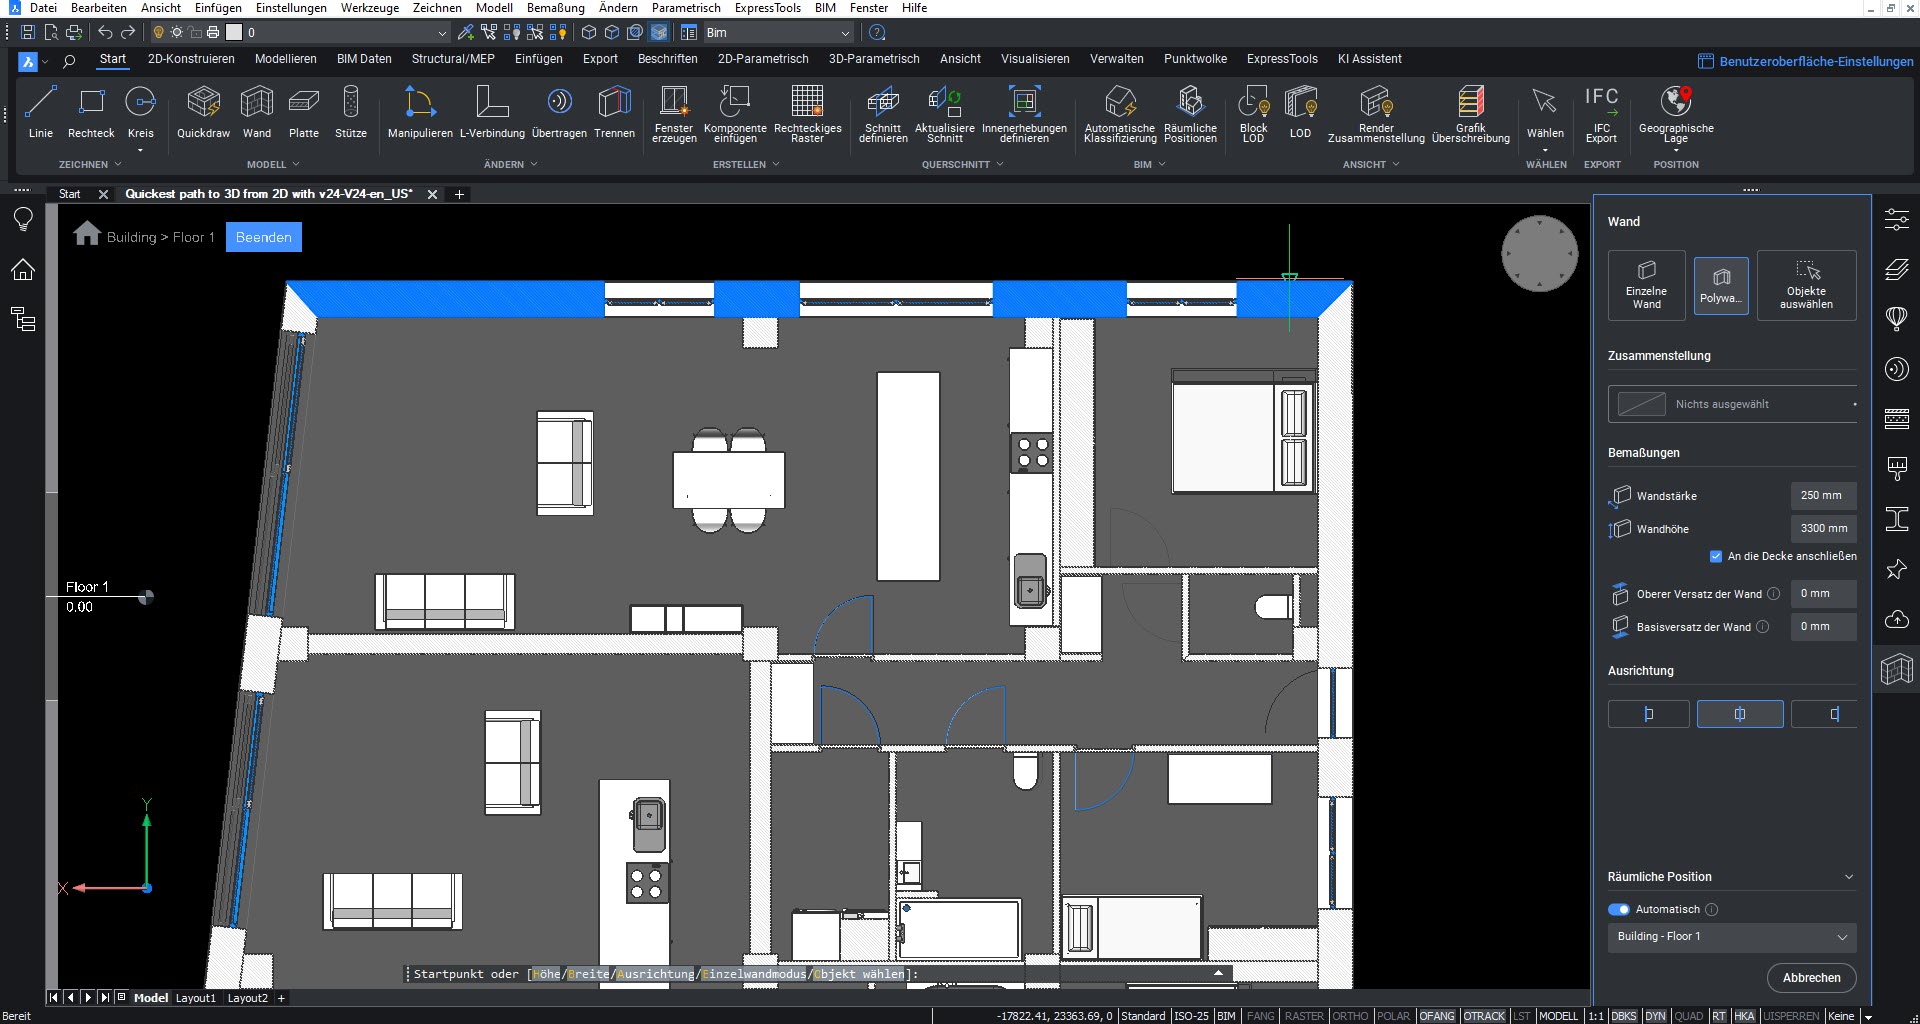Open the Bemaßung menu
Viewport: 1920px width, 1024px height.
click(x=555, y=8)
